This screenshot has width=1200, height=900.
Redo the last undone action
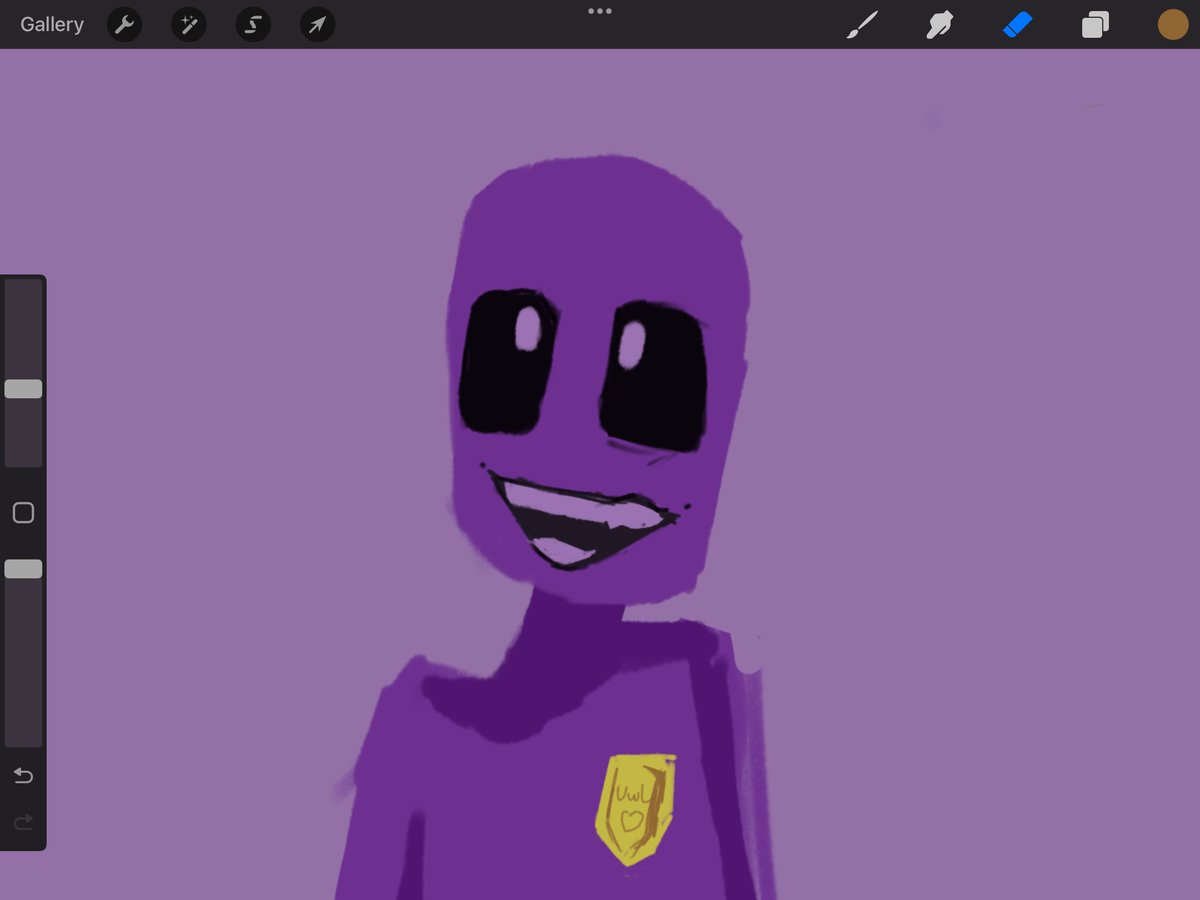click(23, 822)
